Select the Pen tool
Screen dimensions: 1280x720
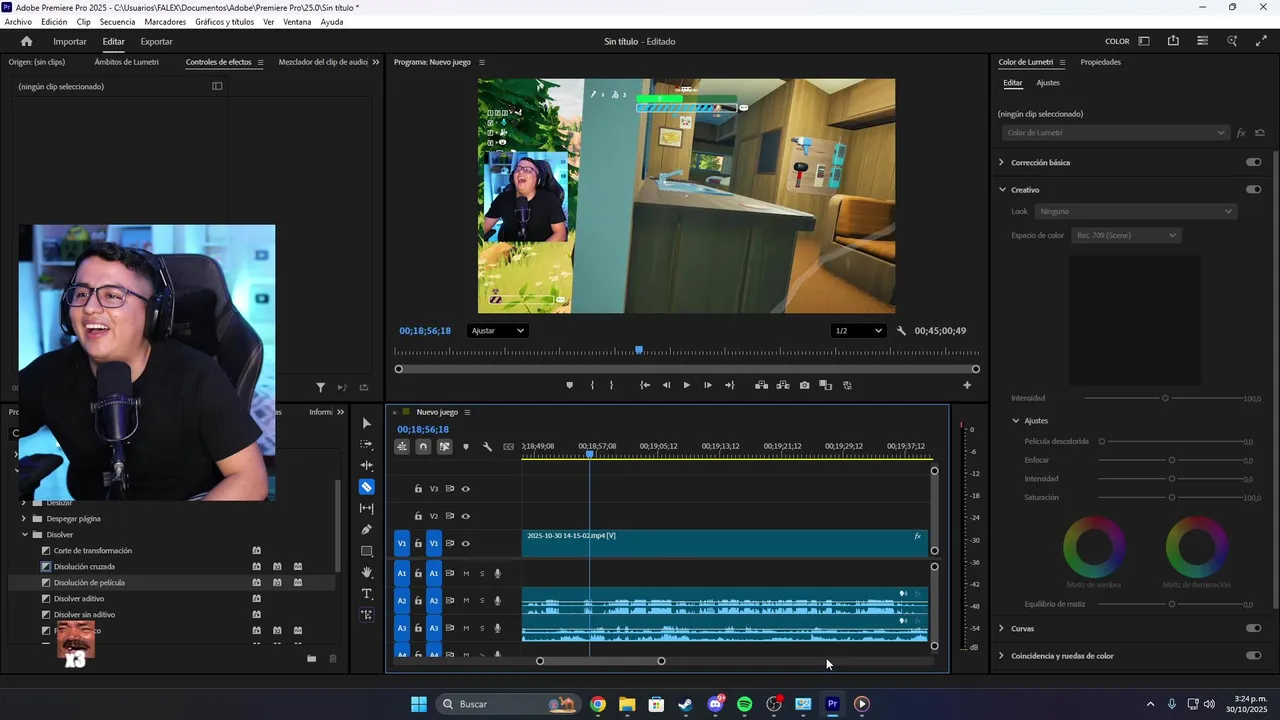367,530
